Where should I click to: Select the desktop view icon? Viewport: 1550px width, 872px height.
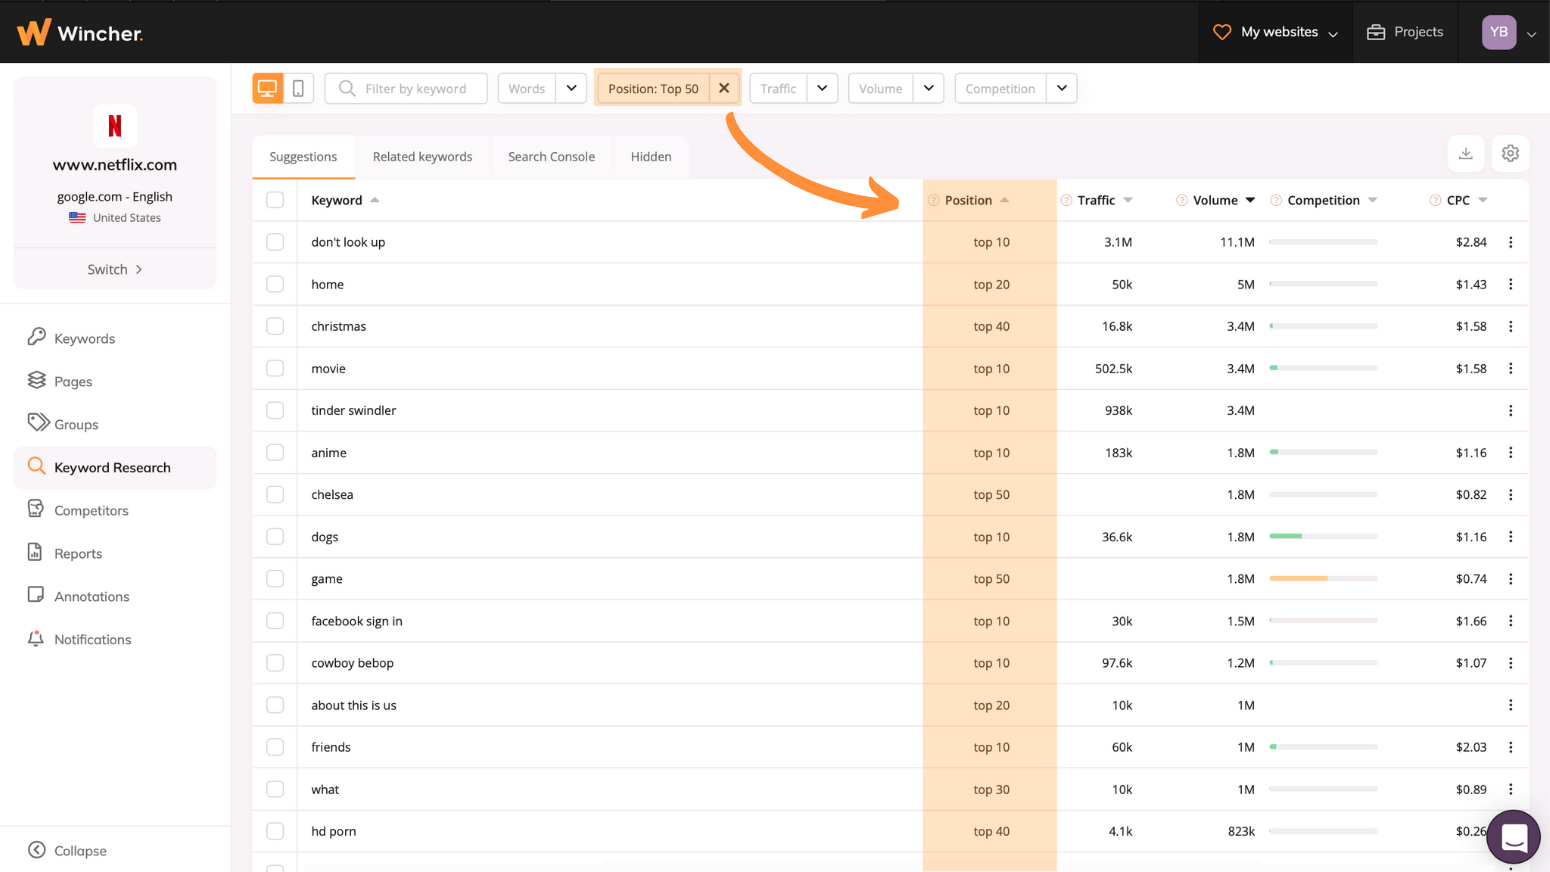click(267, 88)
